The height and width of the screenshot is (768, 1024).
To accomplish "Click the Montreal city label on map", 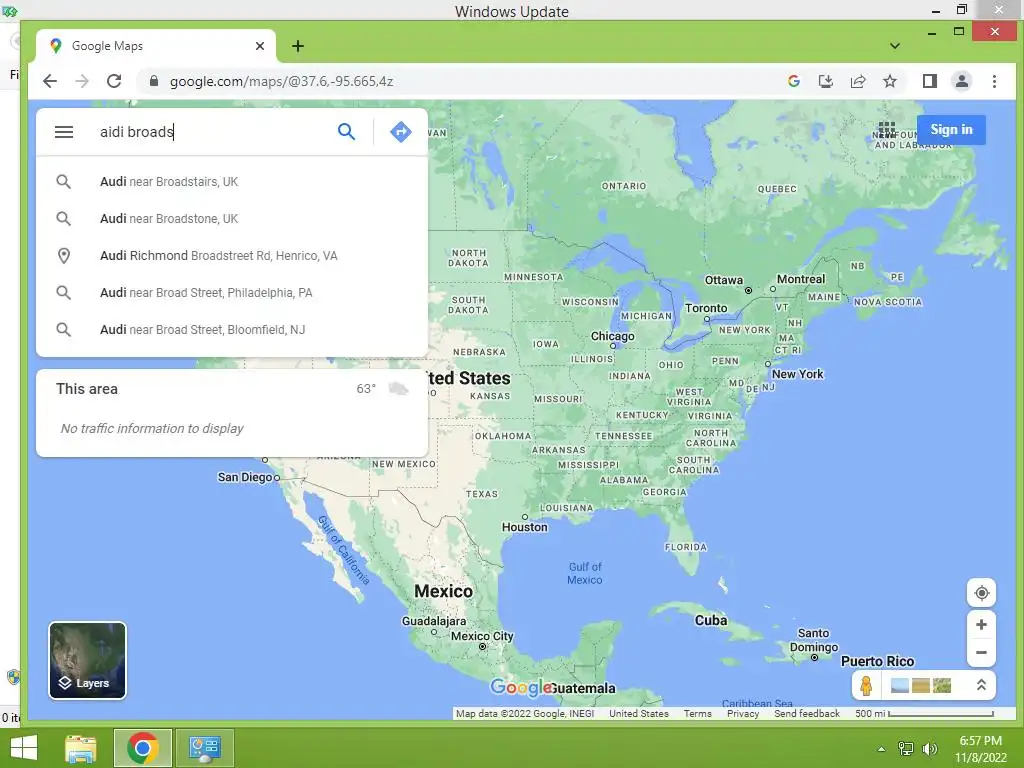I will coord(801,279).
